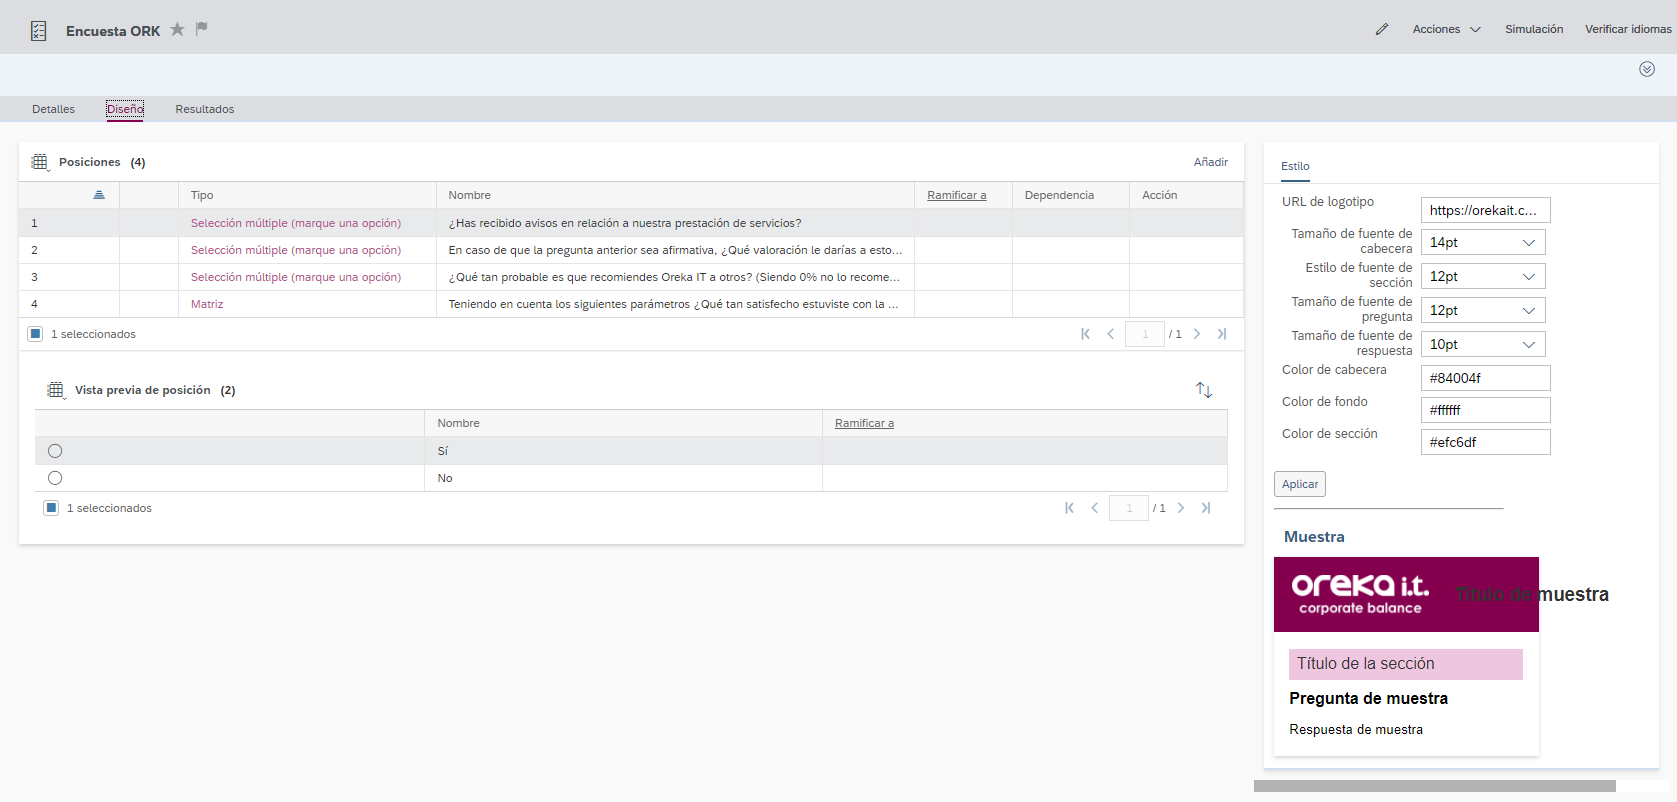Open Simulación from the header
This screenshot has width=1677, height=802.
tap(1534, 29)
